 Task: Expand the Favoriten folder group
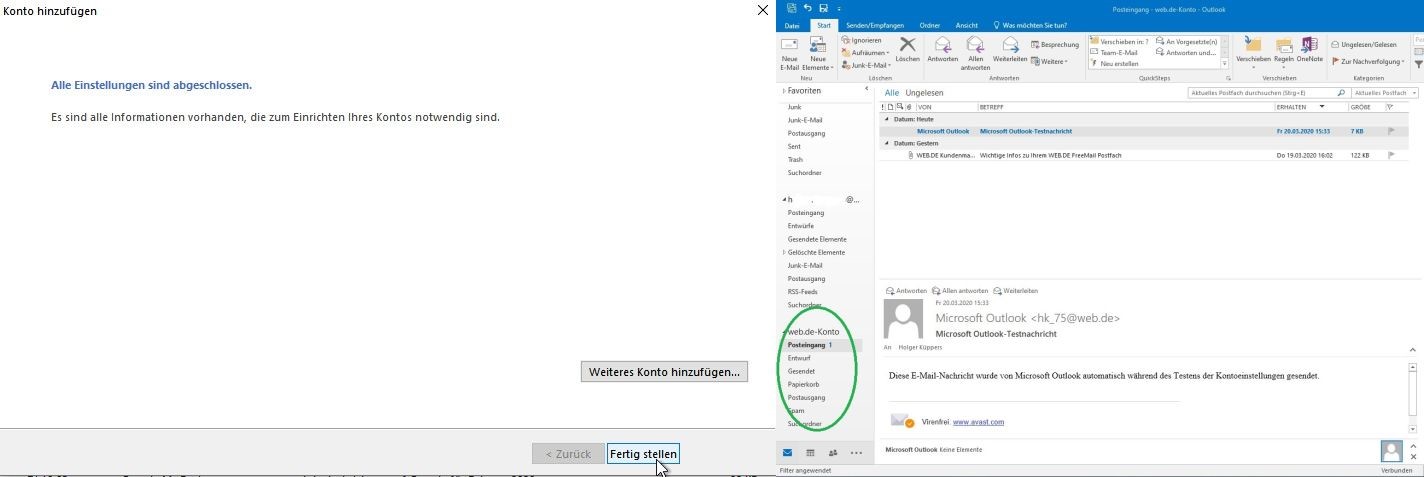point(784,90)
